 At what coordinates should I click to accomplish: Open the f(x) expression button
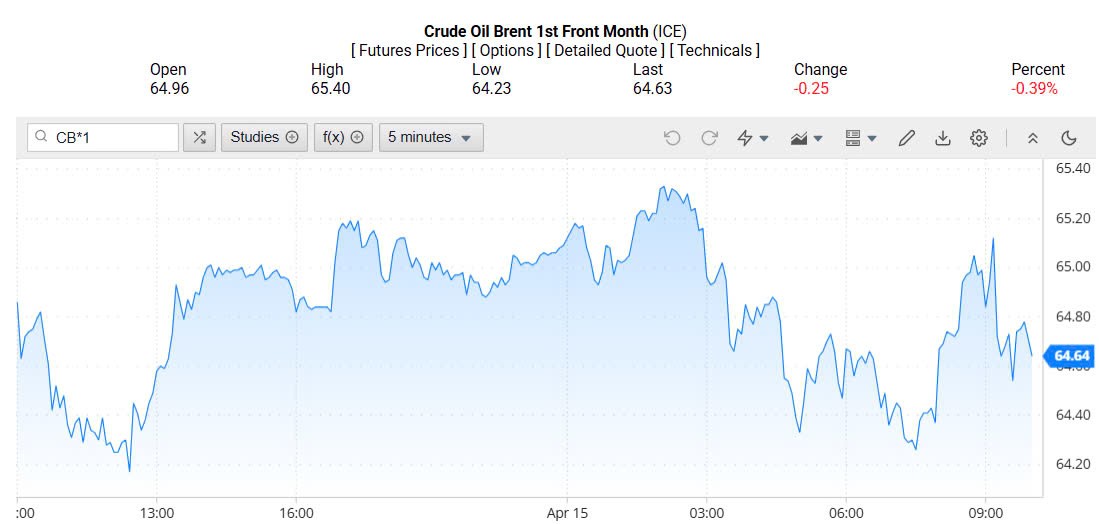342,138
